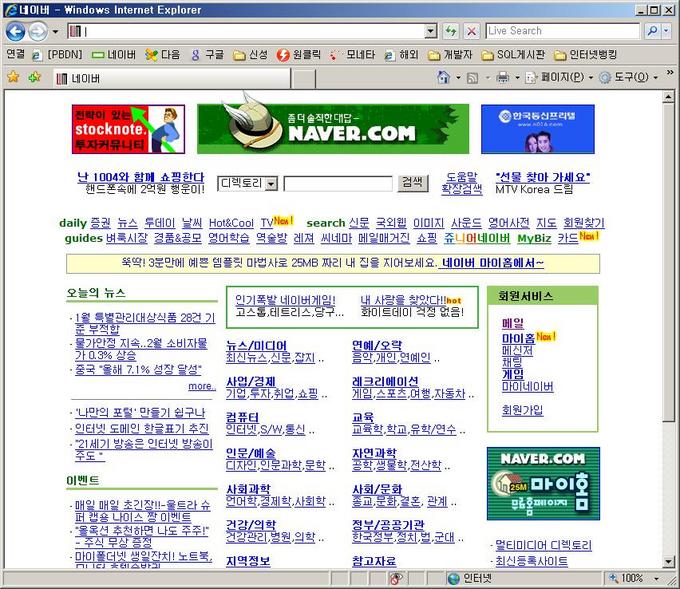Click the 100% zoom level button
This screenshot has width=680, height=589.
tap(627, 578)
